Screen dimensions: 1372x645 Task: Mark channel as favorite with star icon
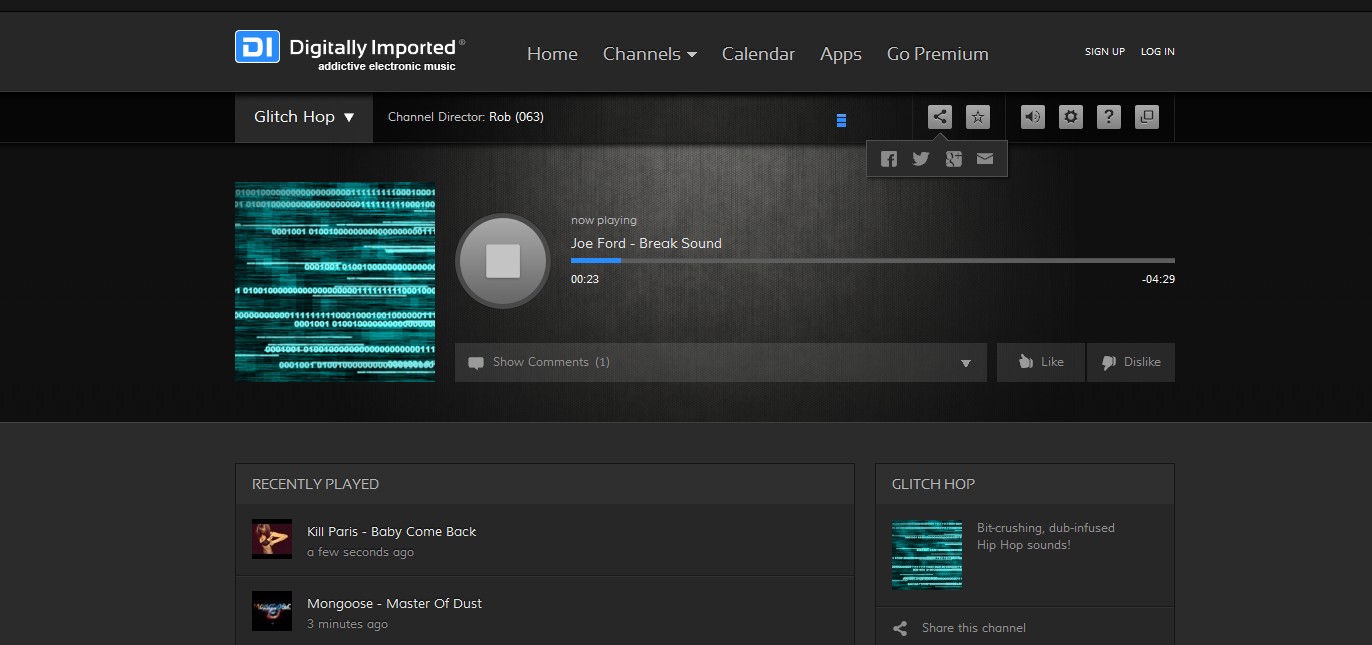[x=978, y=117]
